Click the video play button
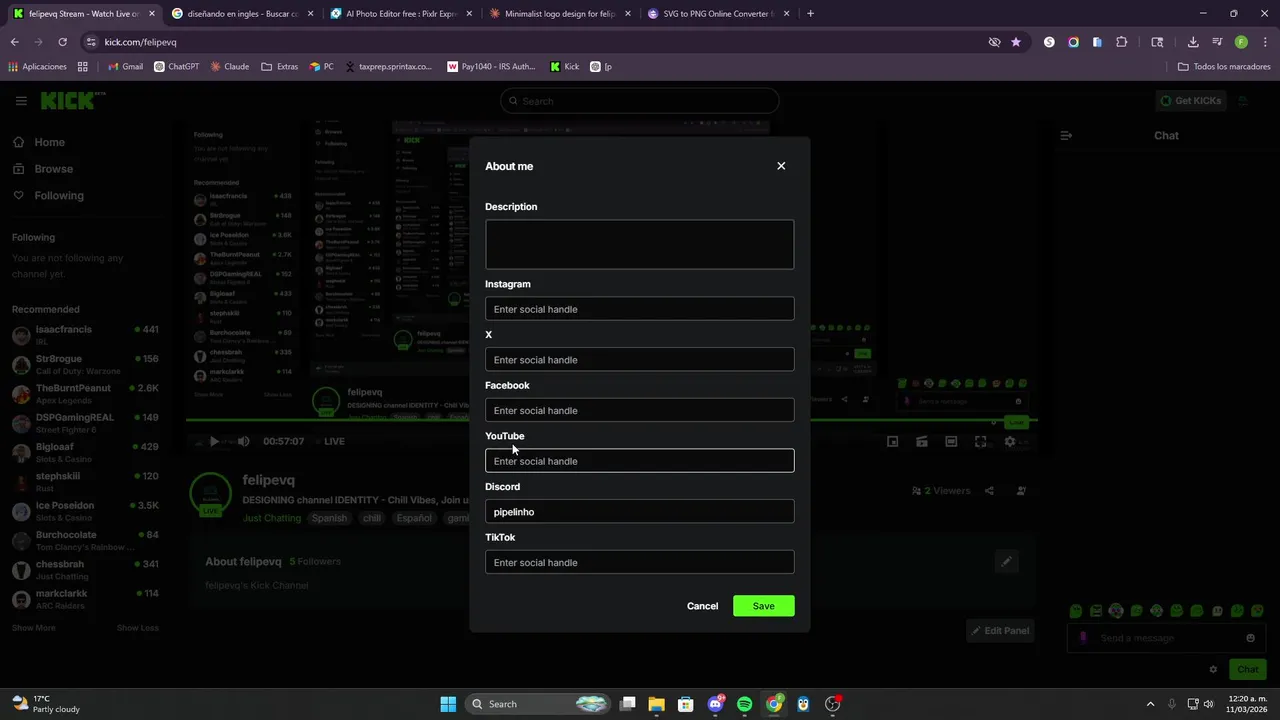Viewport: 1280px width, 720px height. pyautogui.click(x=214, y=441)
